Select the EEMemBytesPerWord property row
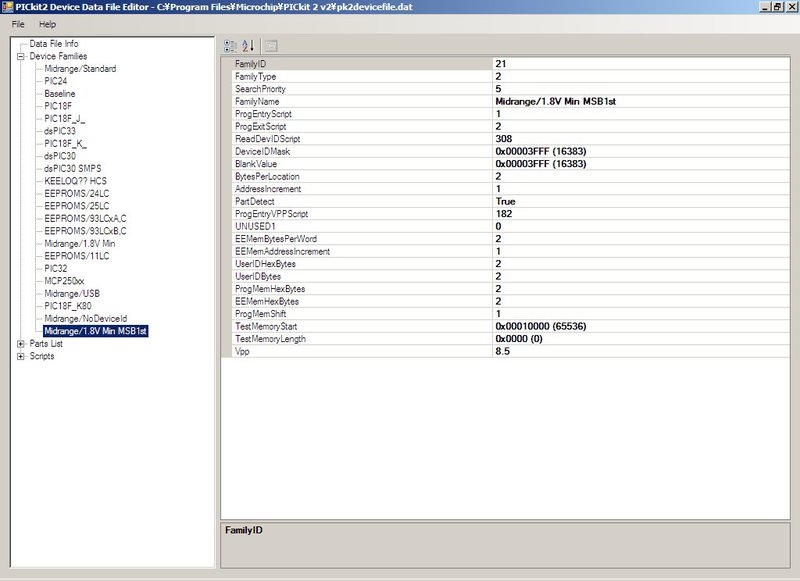800x581 pixels. click(511, 239)
